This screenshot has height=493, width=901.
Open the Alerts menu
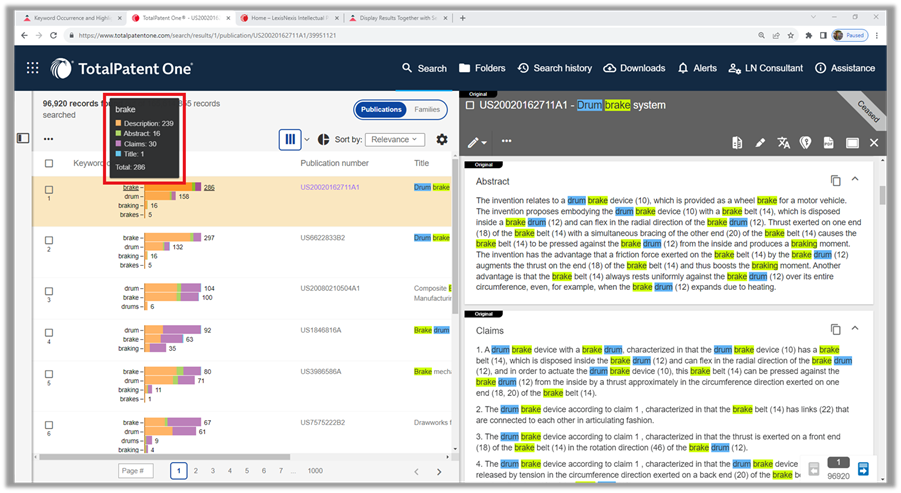tap(697, 68)
